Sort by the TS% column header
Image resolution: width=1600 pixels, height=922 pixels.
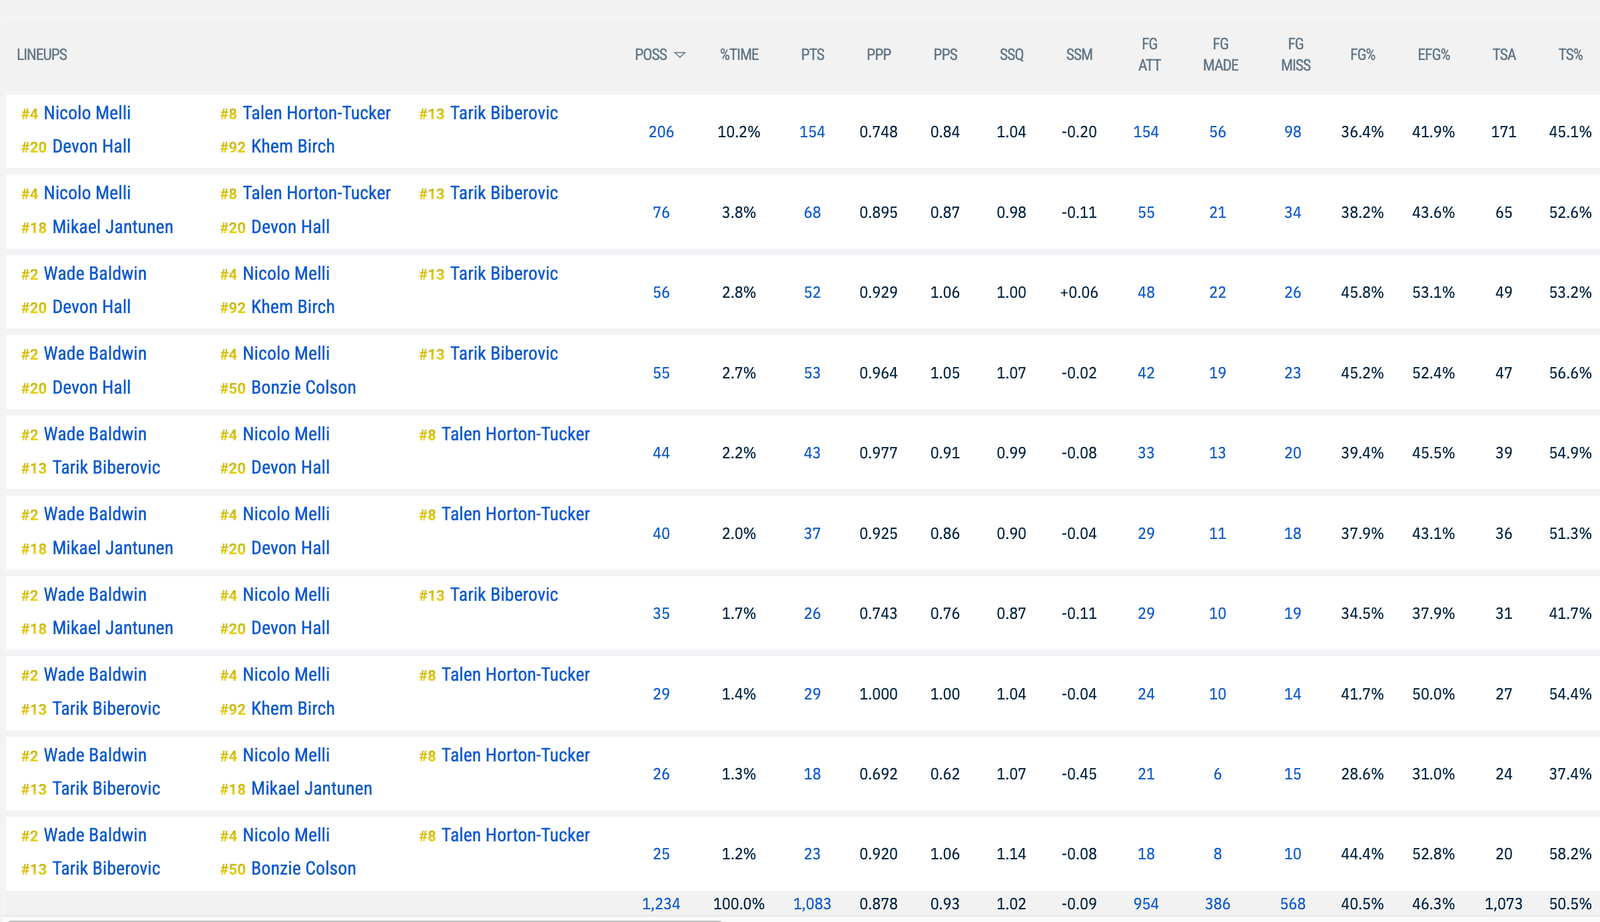(x=1570, y=55)
